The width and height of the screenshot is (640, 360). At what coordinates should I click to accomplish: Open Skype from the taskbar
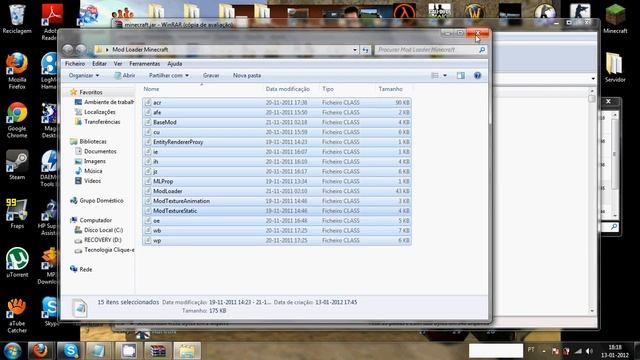pos(70,351)
